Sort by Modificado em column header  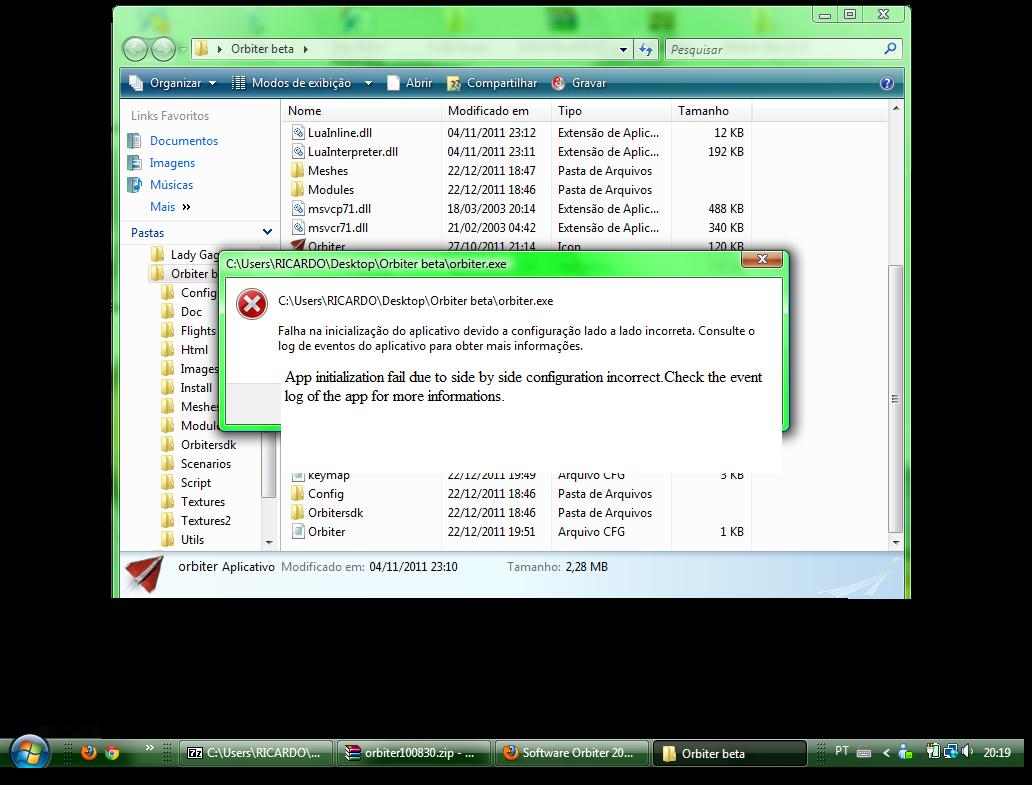pos(496,111)
